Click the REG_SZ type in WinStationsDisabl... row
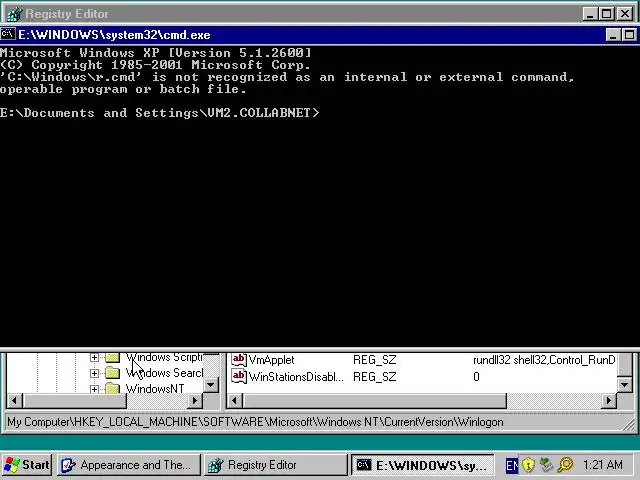The image size is (640, 480). click(x=375, y=377)
